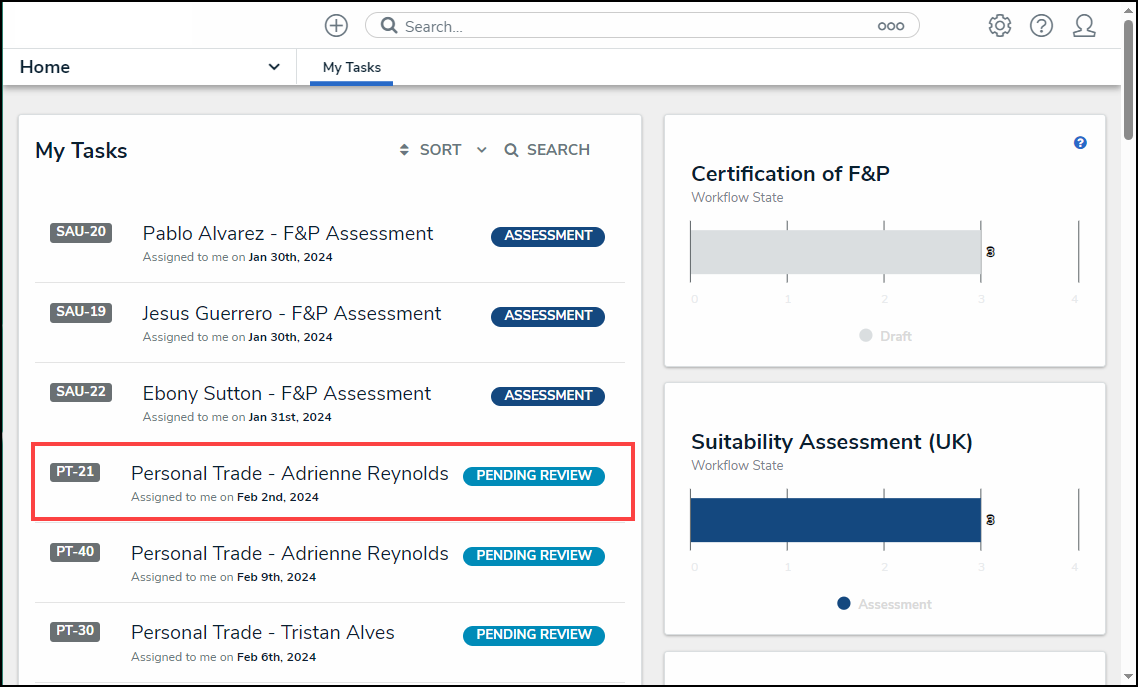
Task: Click the plus create-new icon
Action: [337, 26]
